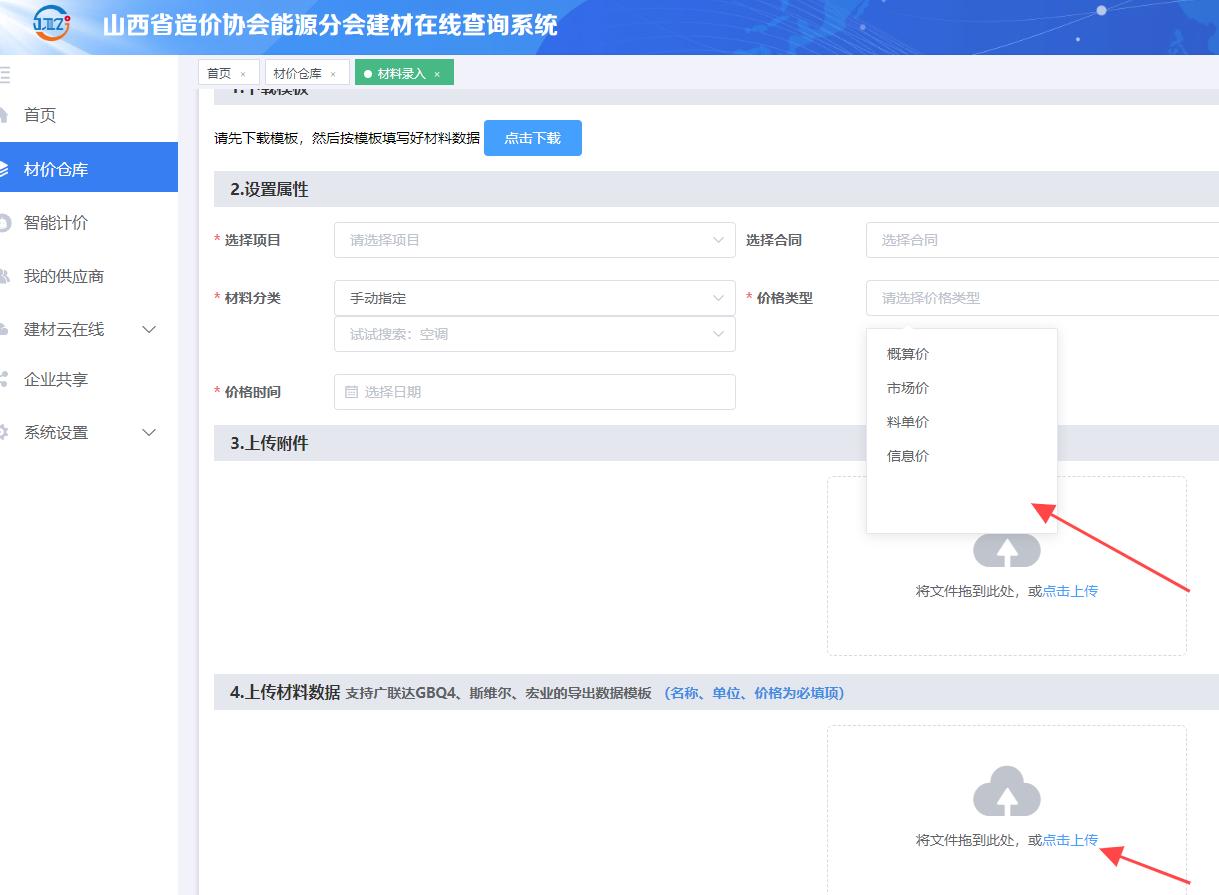Expand the 试试搜索：空调 search dropdown
The width and height of the screenshot is (1219, 895).
[534, 334]
